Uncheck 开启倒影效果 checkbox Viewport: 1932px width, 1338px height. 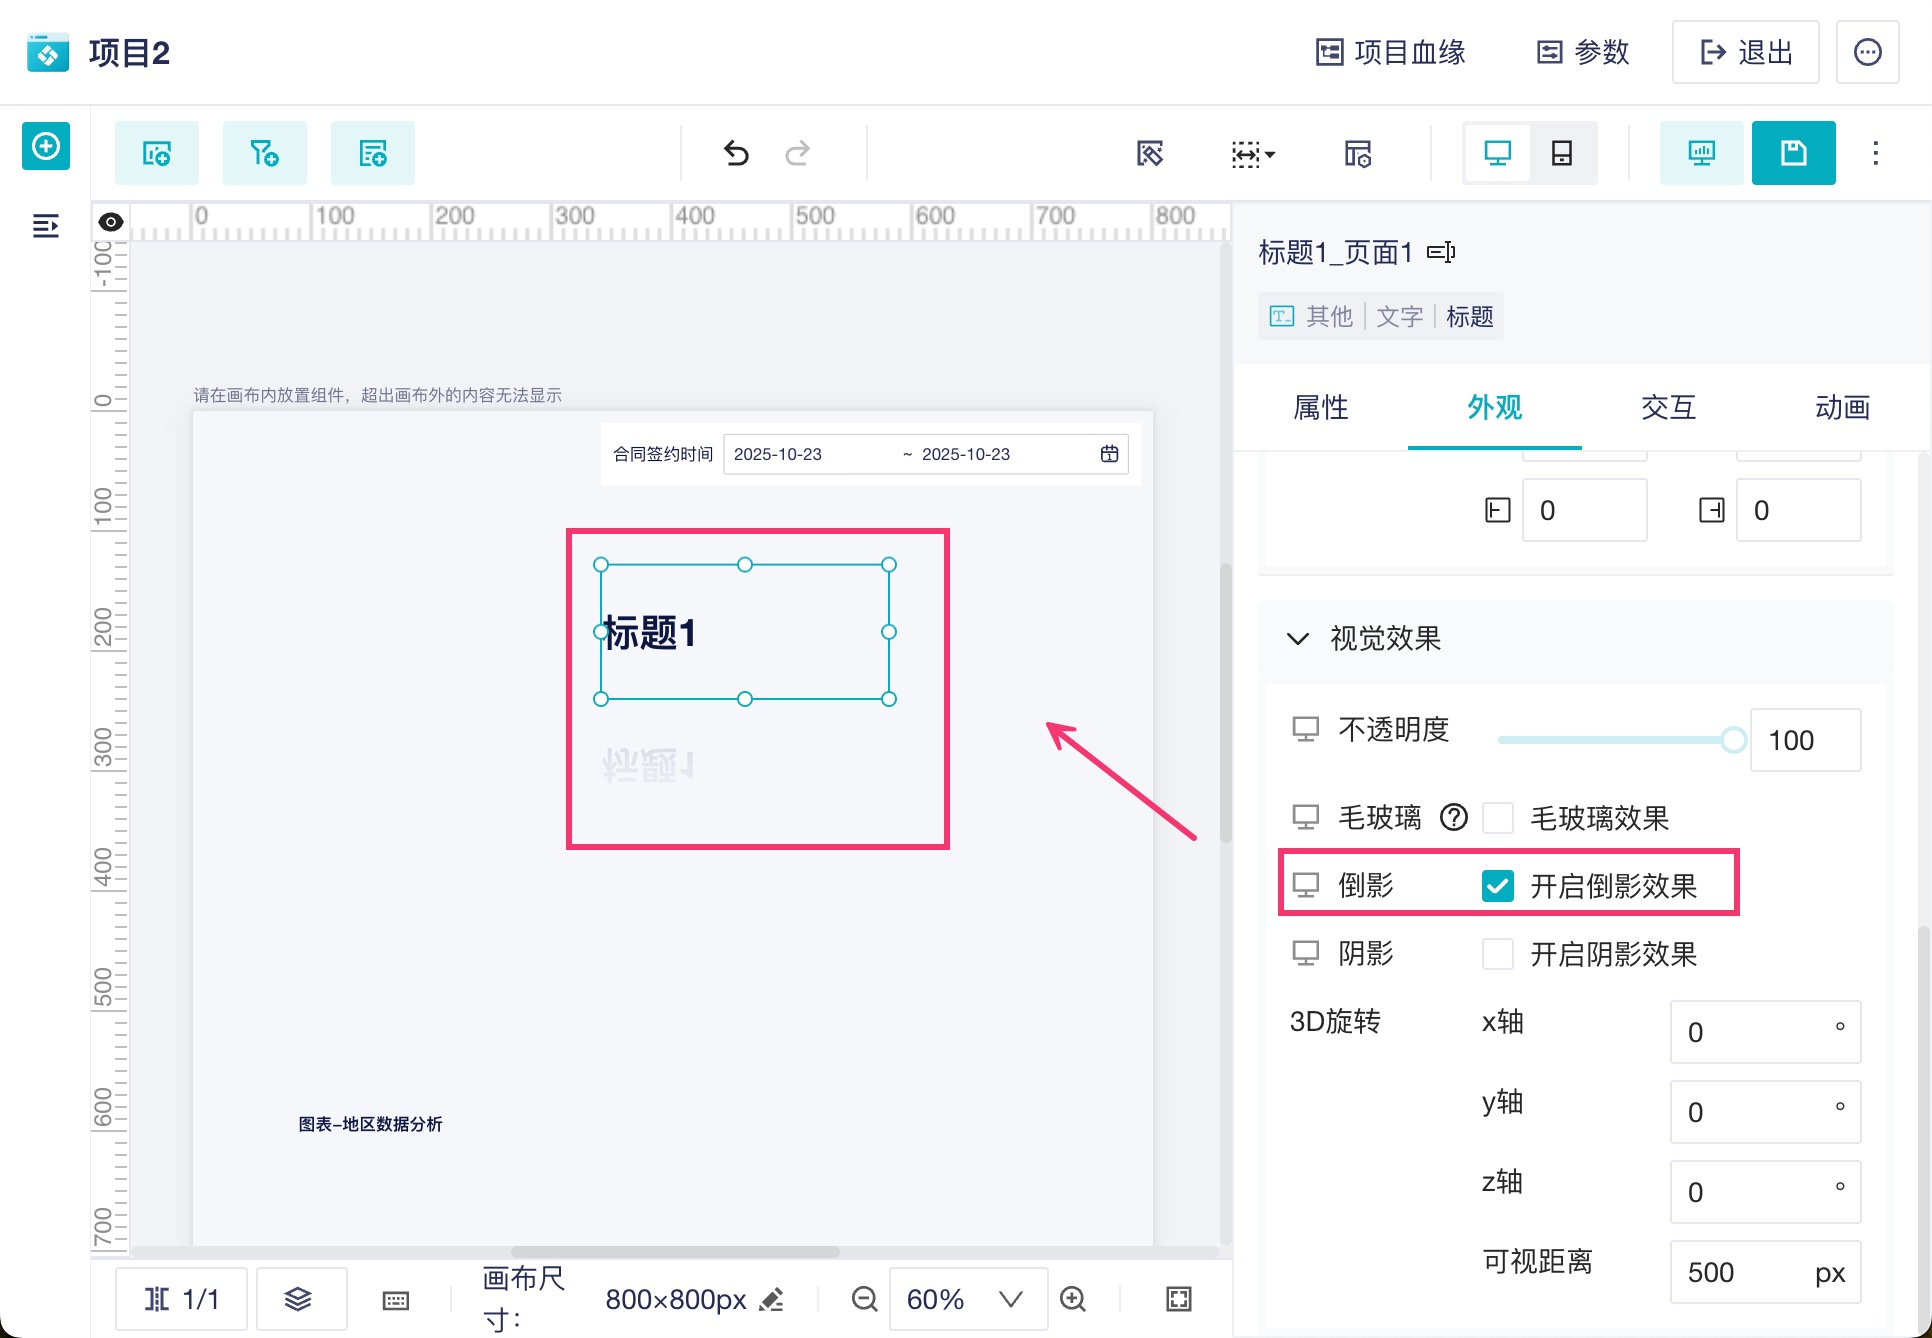tap(1497, 886)
